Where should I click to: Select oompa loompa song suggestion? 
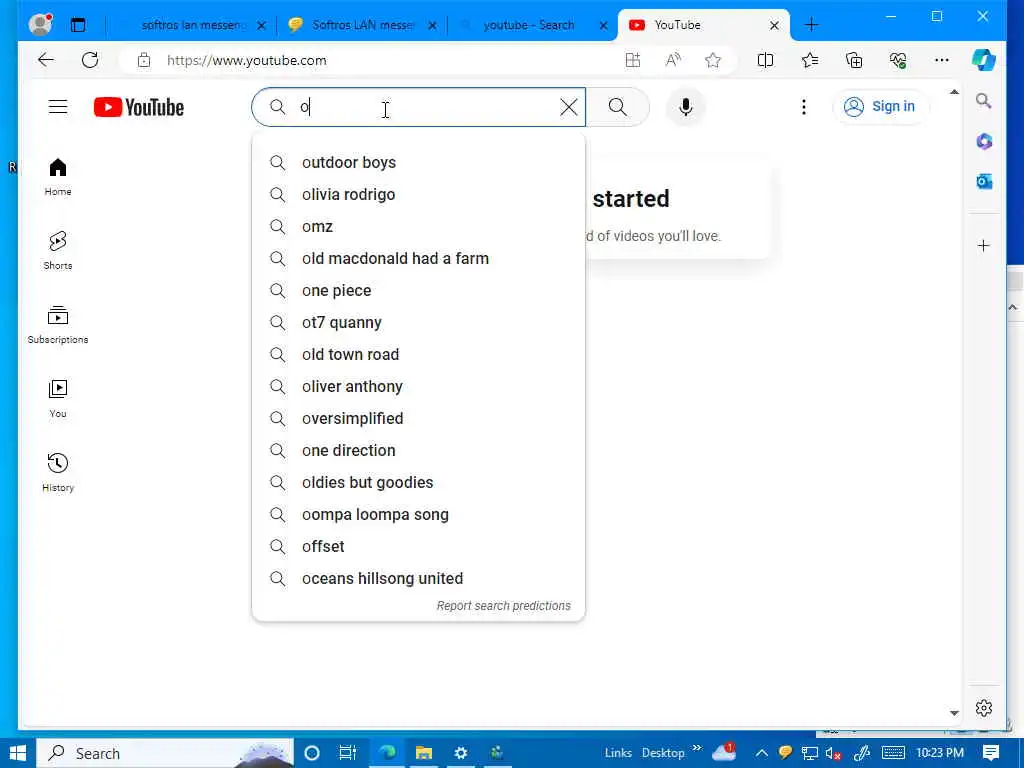point(418,515)
